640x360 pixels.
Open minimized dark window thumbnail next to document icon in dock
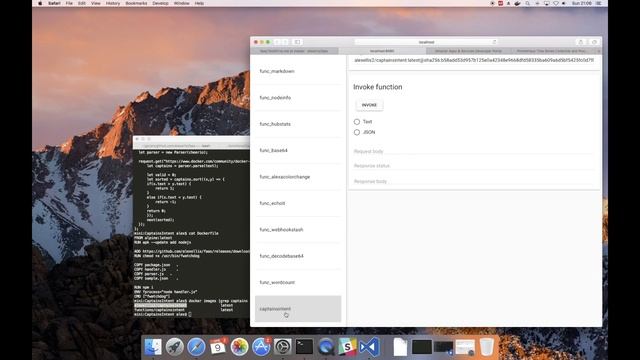[x=422, y=347]
